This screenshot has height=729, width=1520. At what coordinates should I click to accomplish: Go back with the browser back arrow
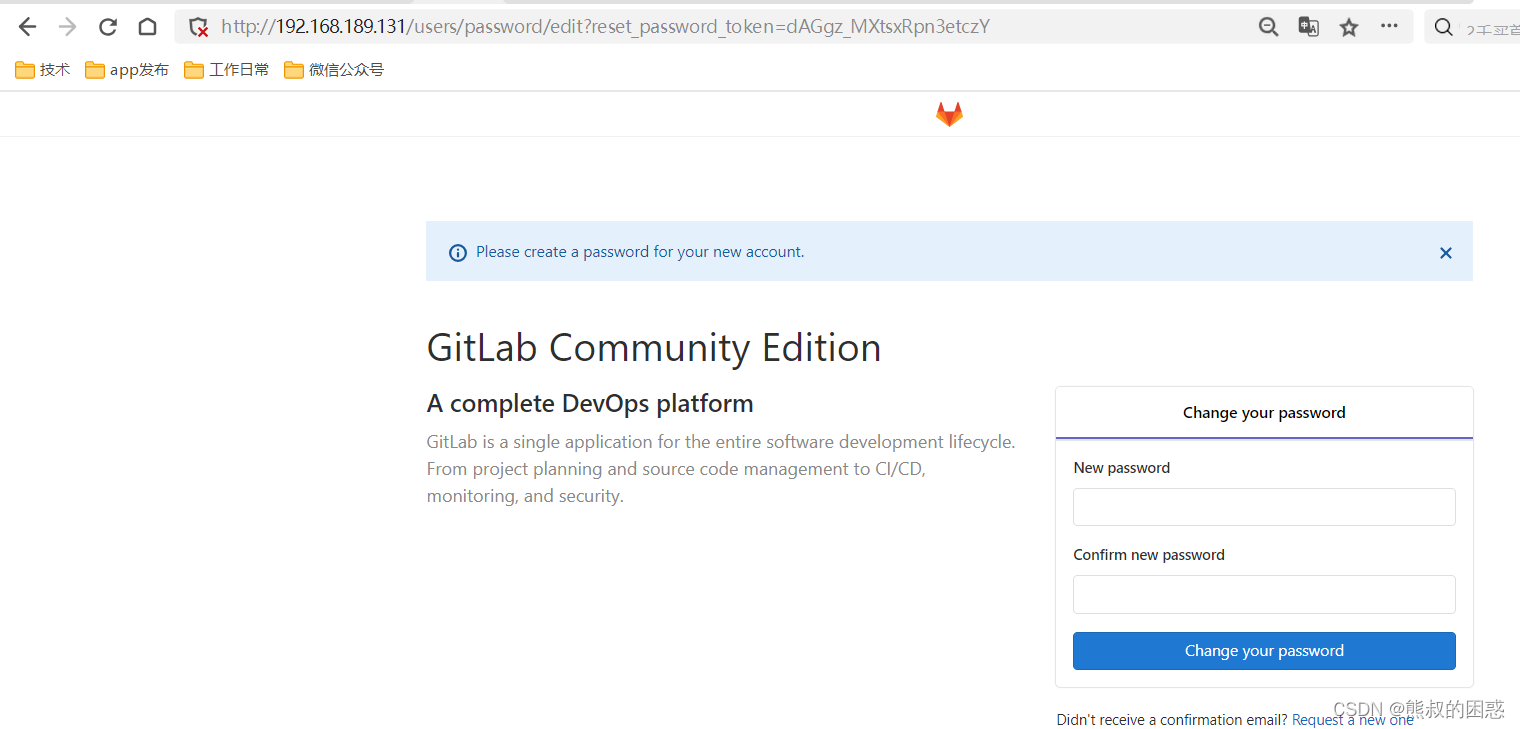(x=27, y=27)
